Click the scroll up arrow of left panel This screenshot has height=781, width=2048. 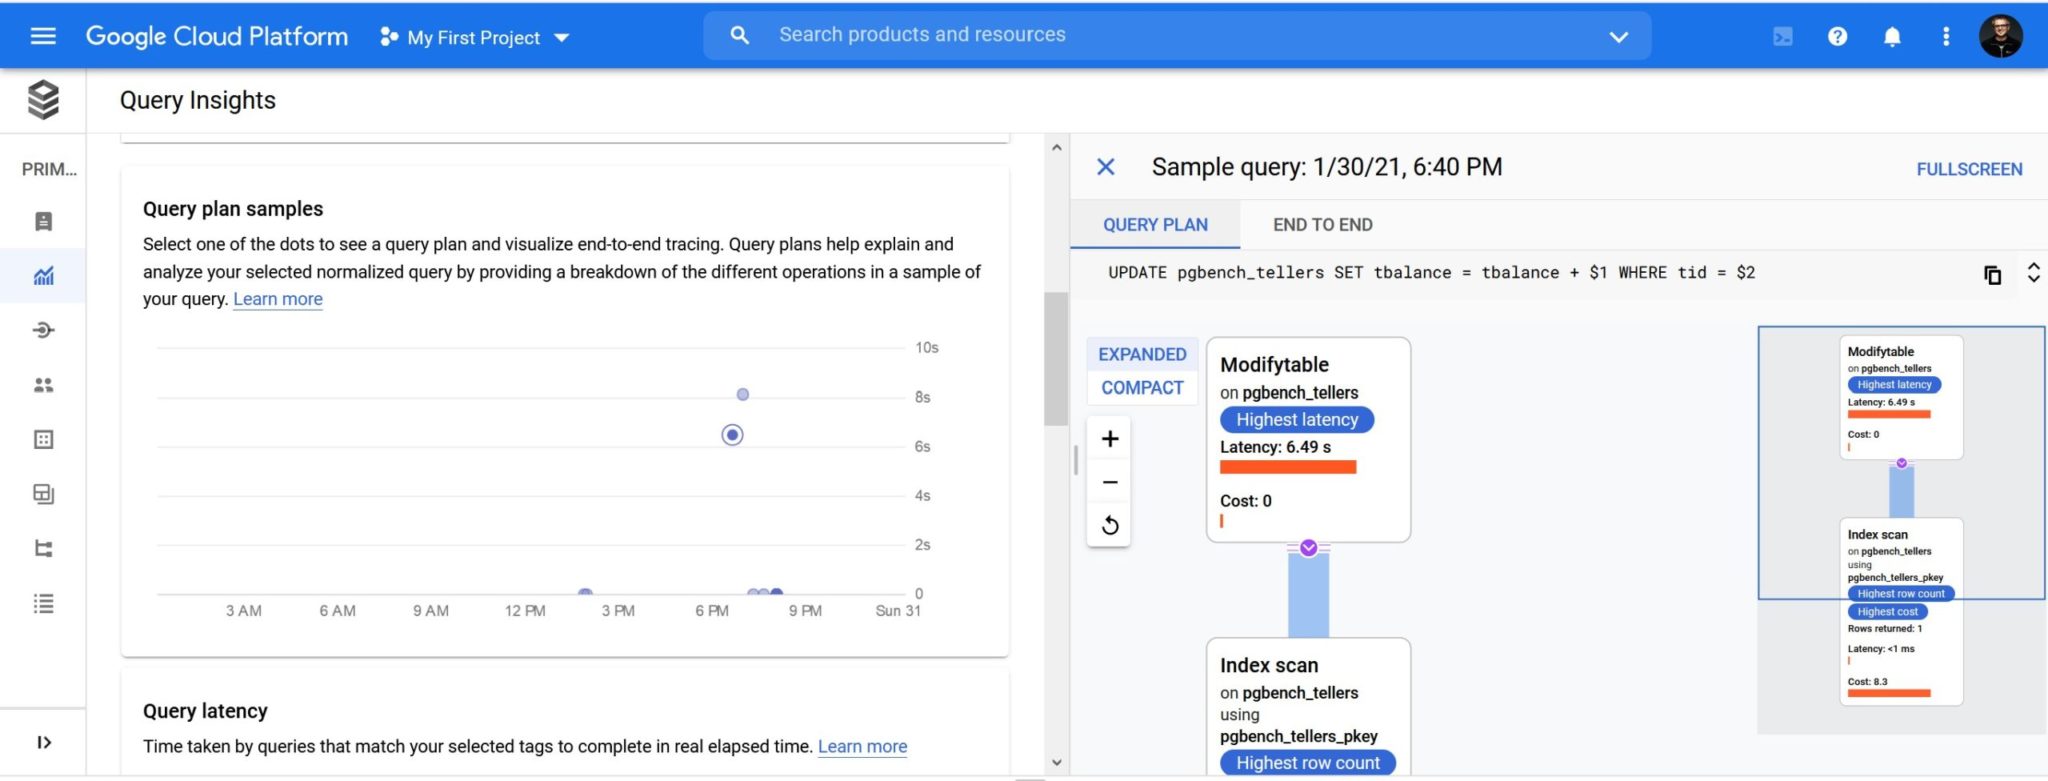point(1056,148)
